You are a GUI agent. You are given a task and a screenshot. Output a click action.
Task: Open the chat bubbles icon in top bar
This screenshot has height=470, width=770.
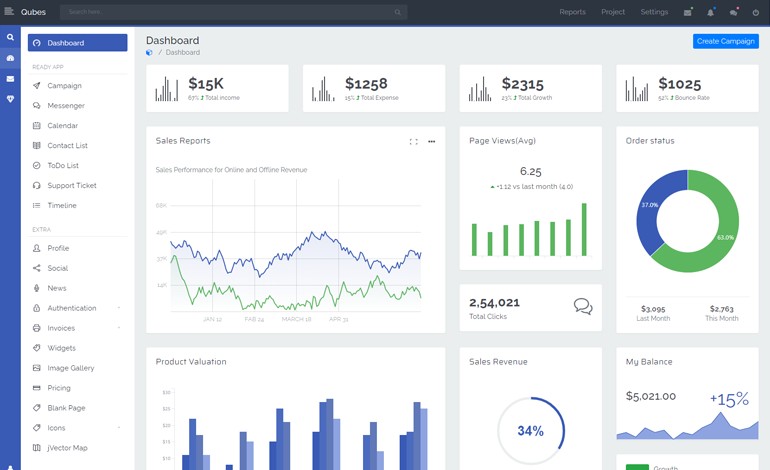tap(733, 12)
